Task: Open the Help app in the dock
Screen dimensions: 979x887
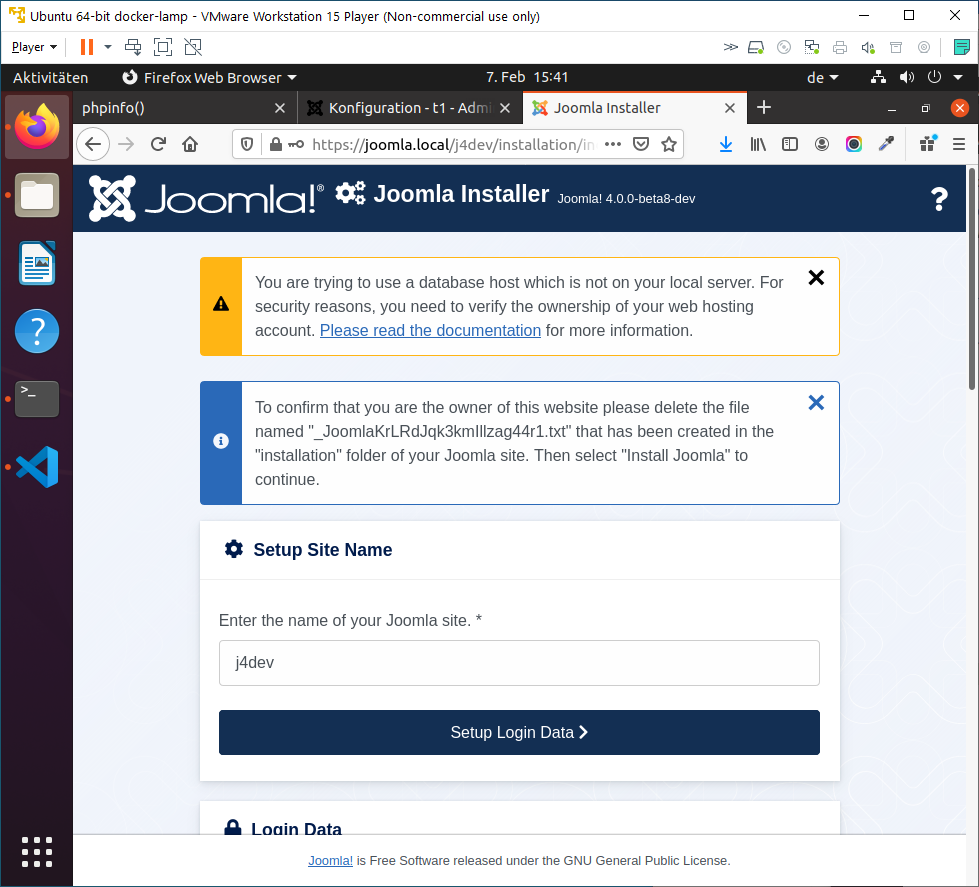Action: coord(37,331)
